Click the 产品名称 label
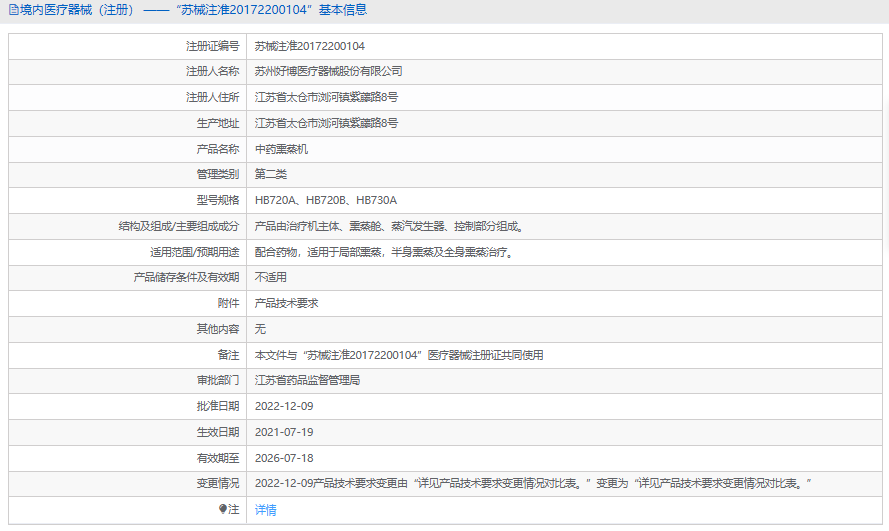 coord(218,149)
